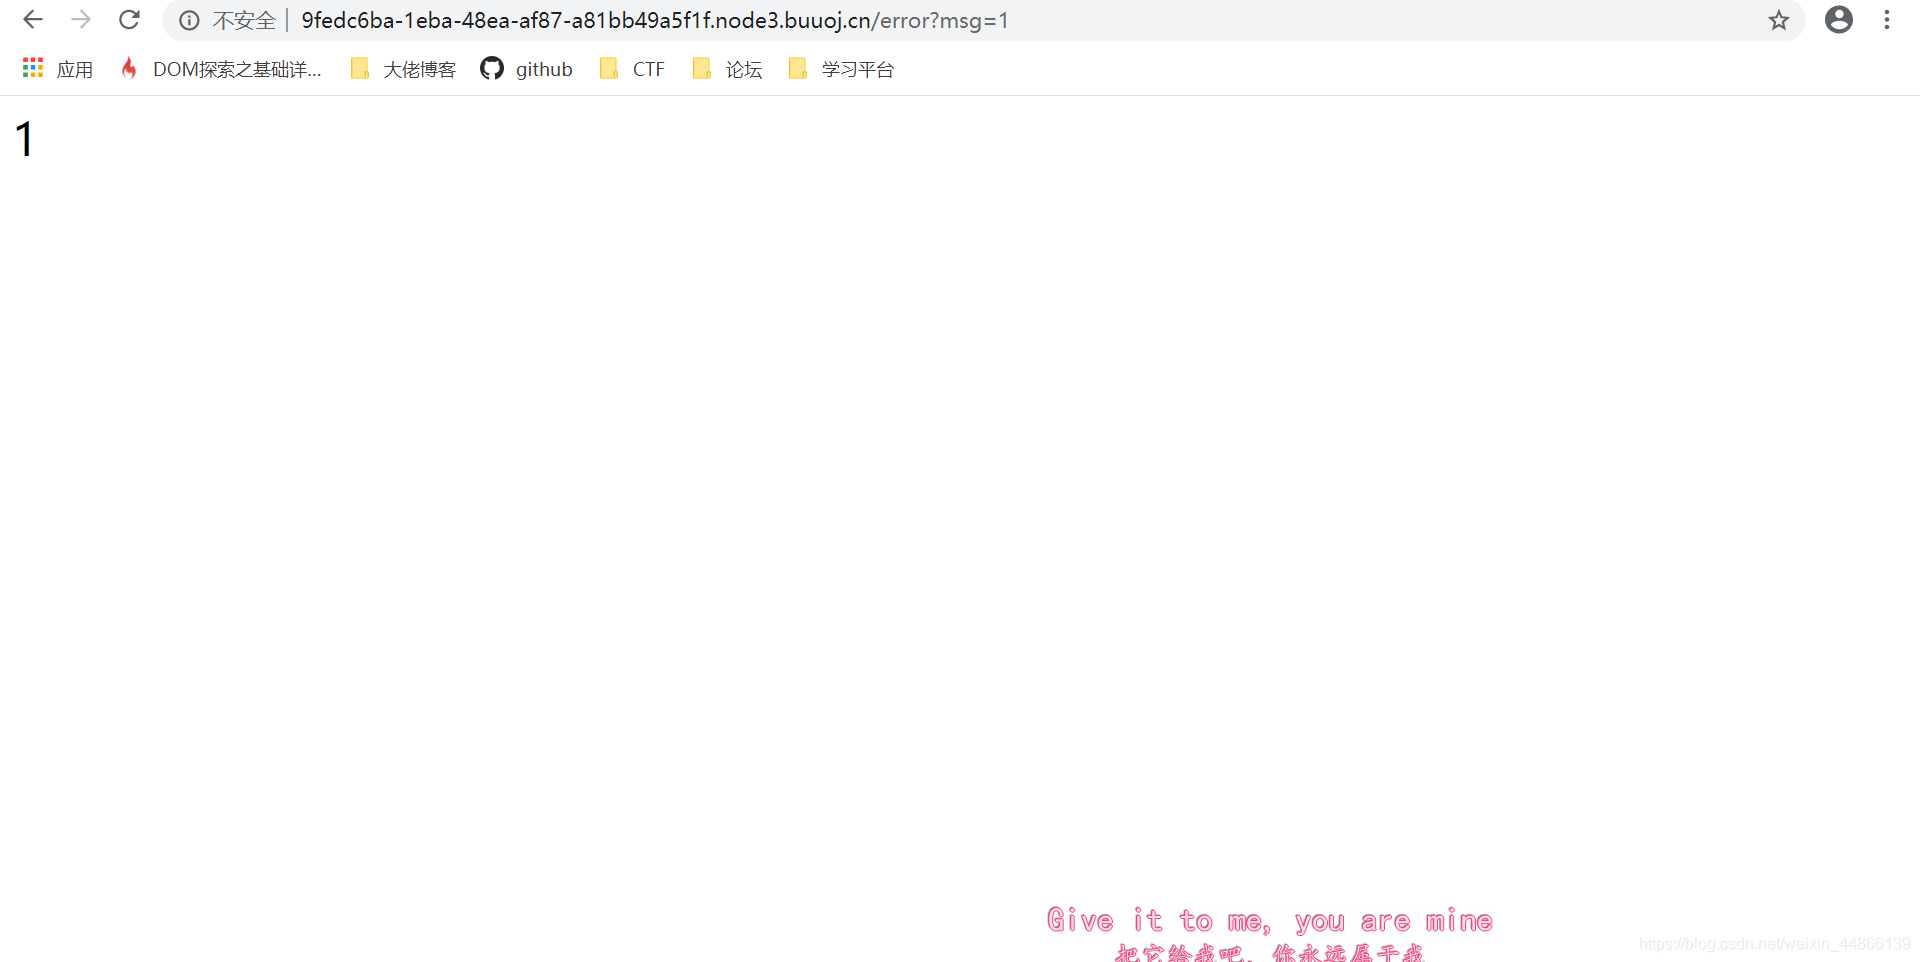Open the 应用 apps shortcut
This screenshot has width=1920, height=962.
[x=58, y=69]
